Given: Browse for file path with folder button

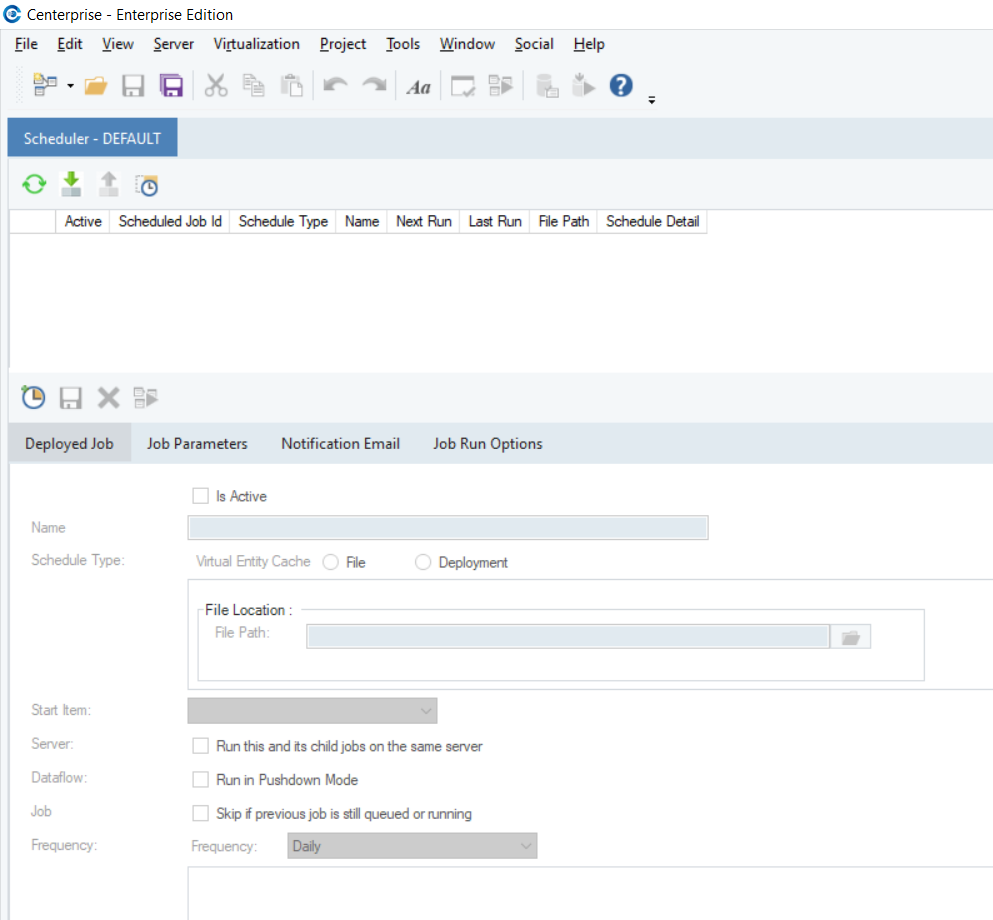Looking at the screenshot, I should point(851,637).
